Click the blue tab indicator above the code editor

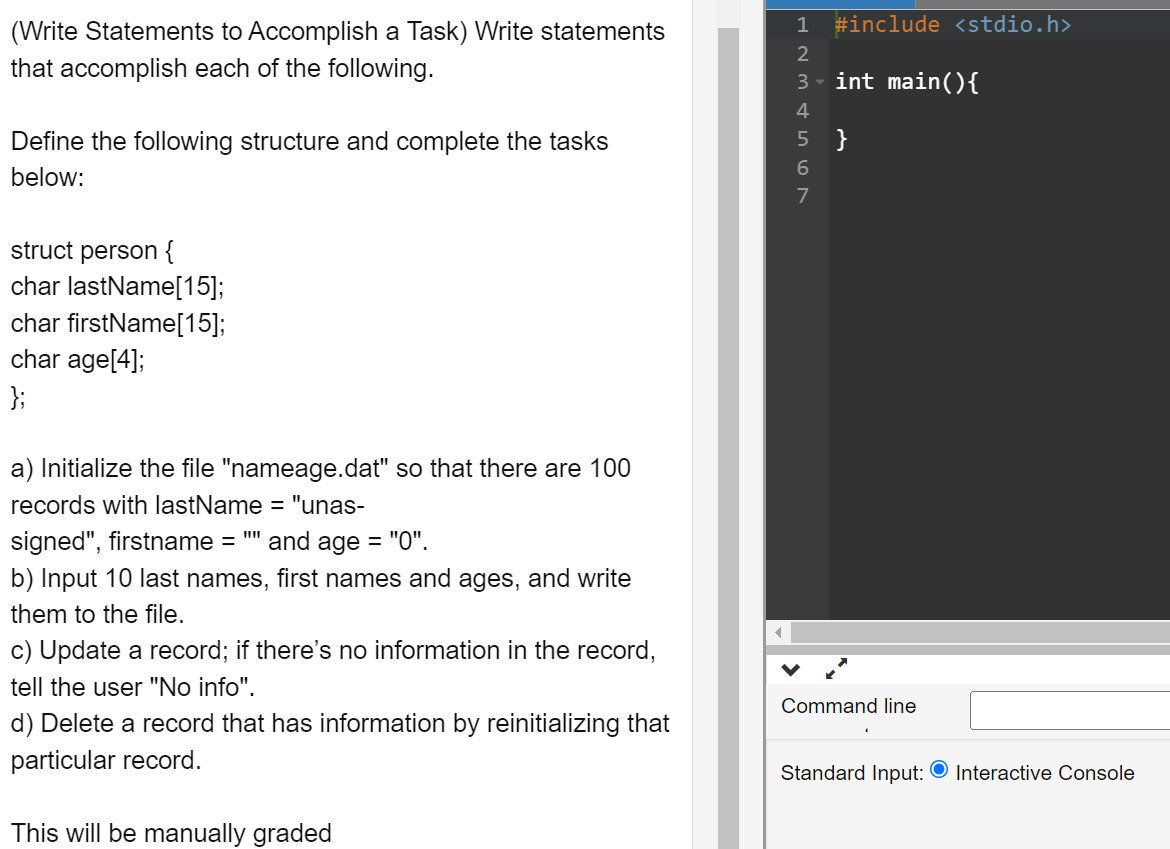coord(838,4)
